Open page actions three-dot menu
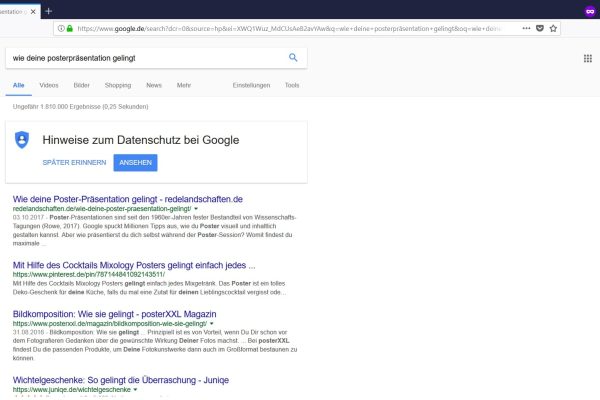 pos(526,28)
